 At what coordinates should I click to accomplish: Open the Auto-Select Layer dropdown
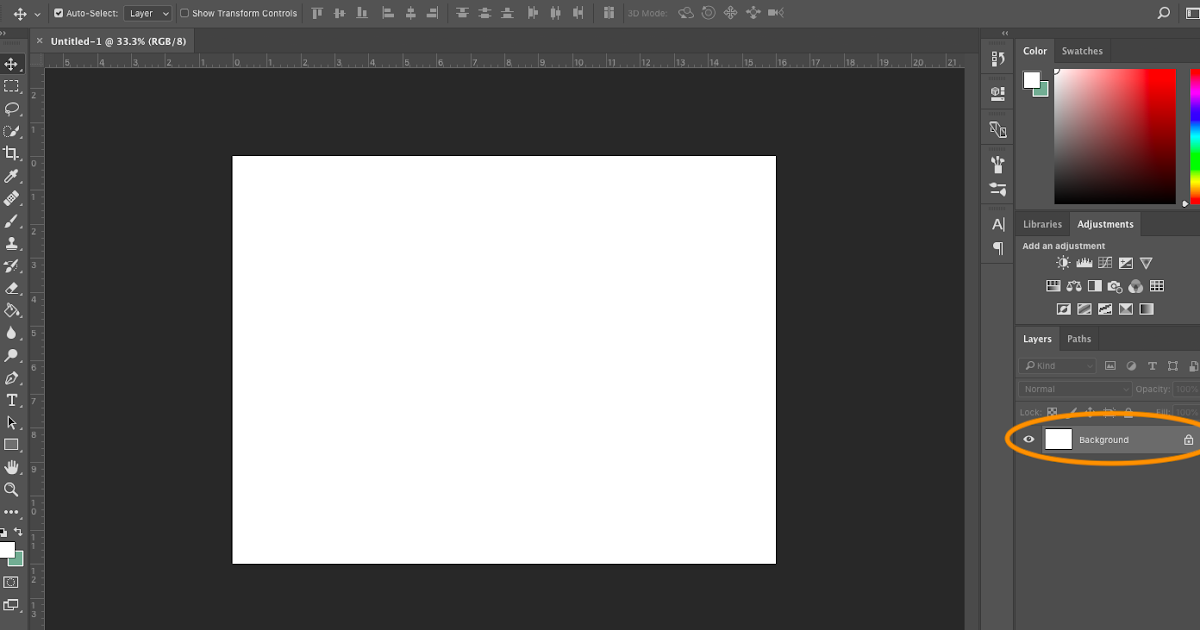pos(148,13)
